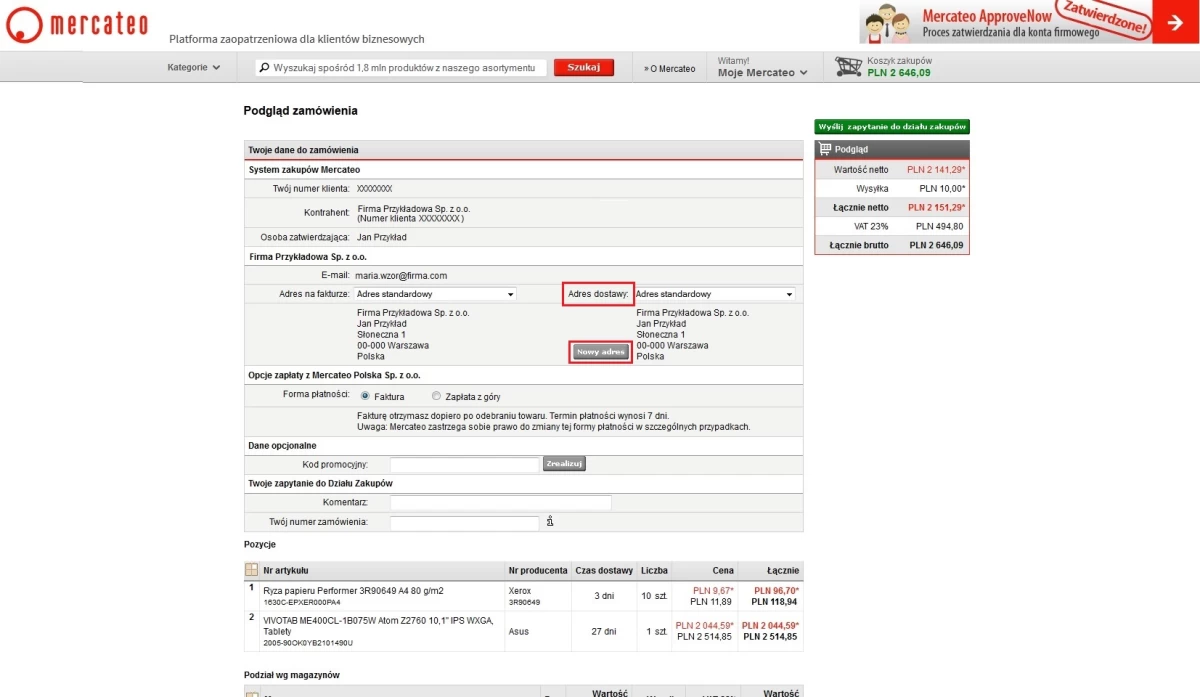Open the Moje Mercateo menu

click(x=762, y=72)
